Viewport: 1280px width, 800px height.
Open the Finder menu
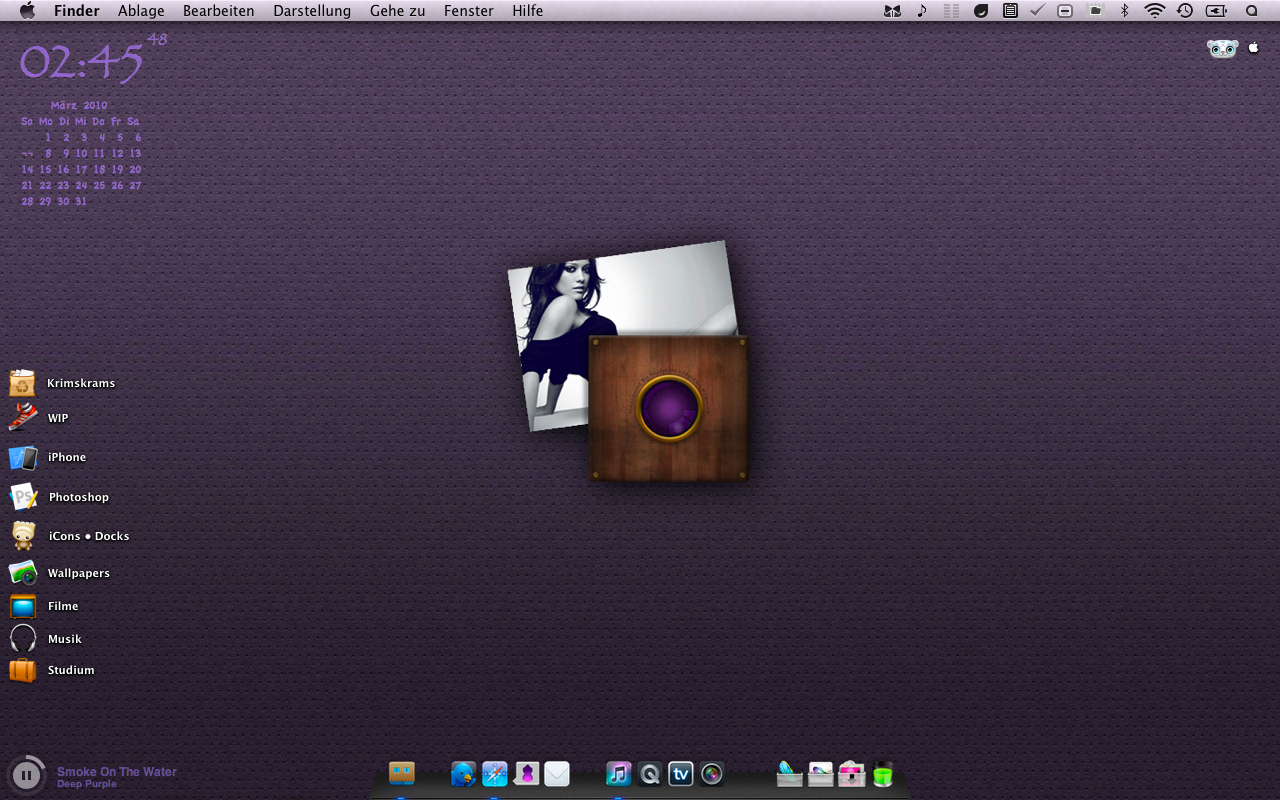77,11
